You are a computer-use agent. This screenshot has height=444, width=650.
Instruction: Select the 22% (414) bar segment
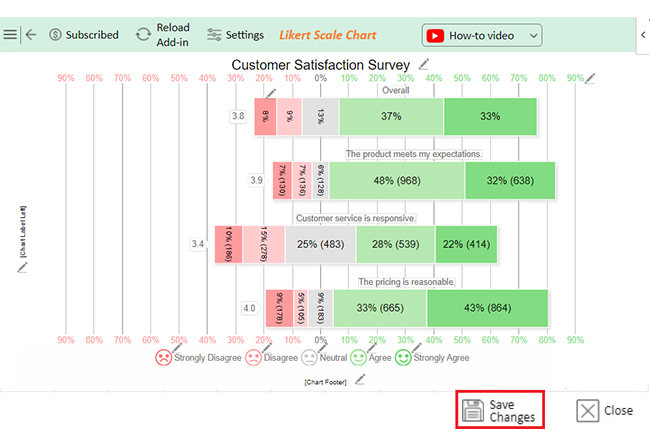tap(466, 244)
